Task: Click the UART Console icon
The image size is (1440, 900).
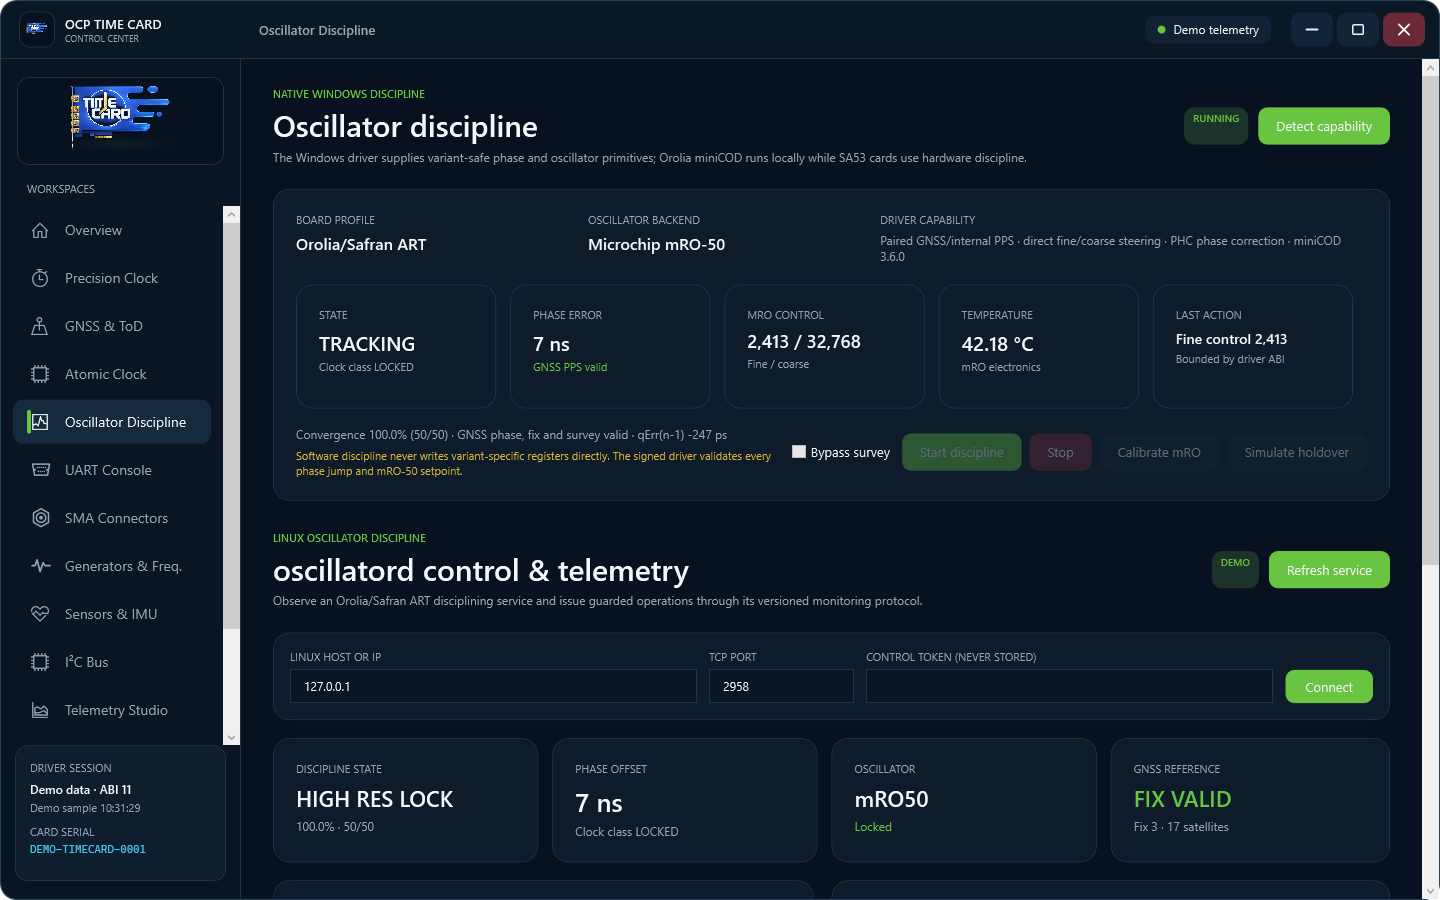Action: [x=40, y=470]
